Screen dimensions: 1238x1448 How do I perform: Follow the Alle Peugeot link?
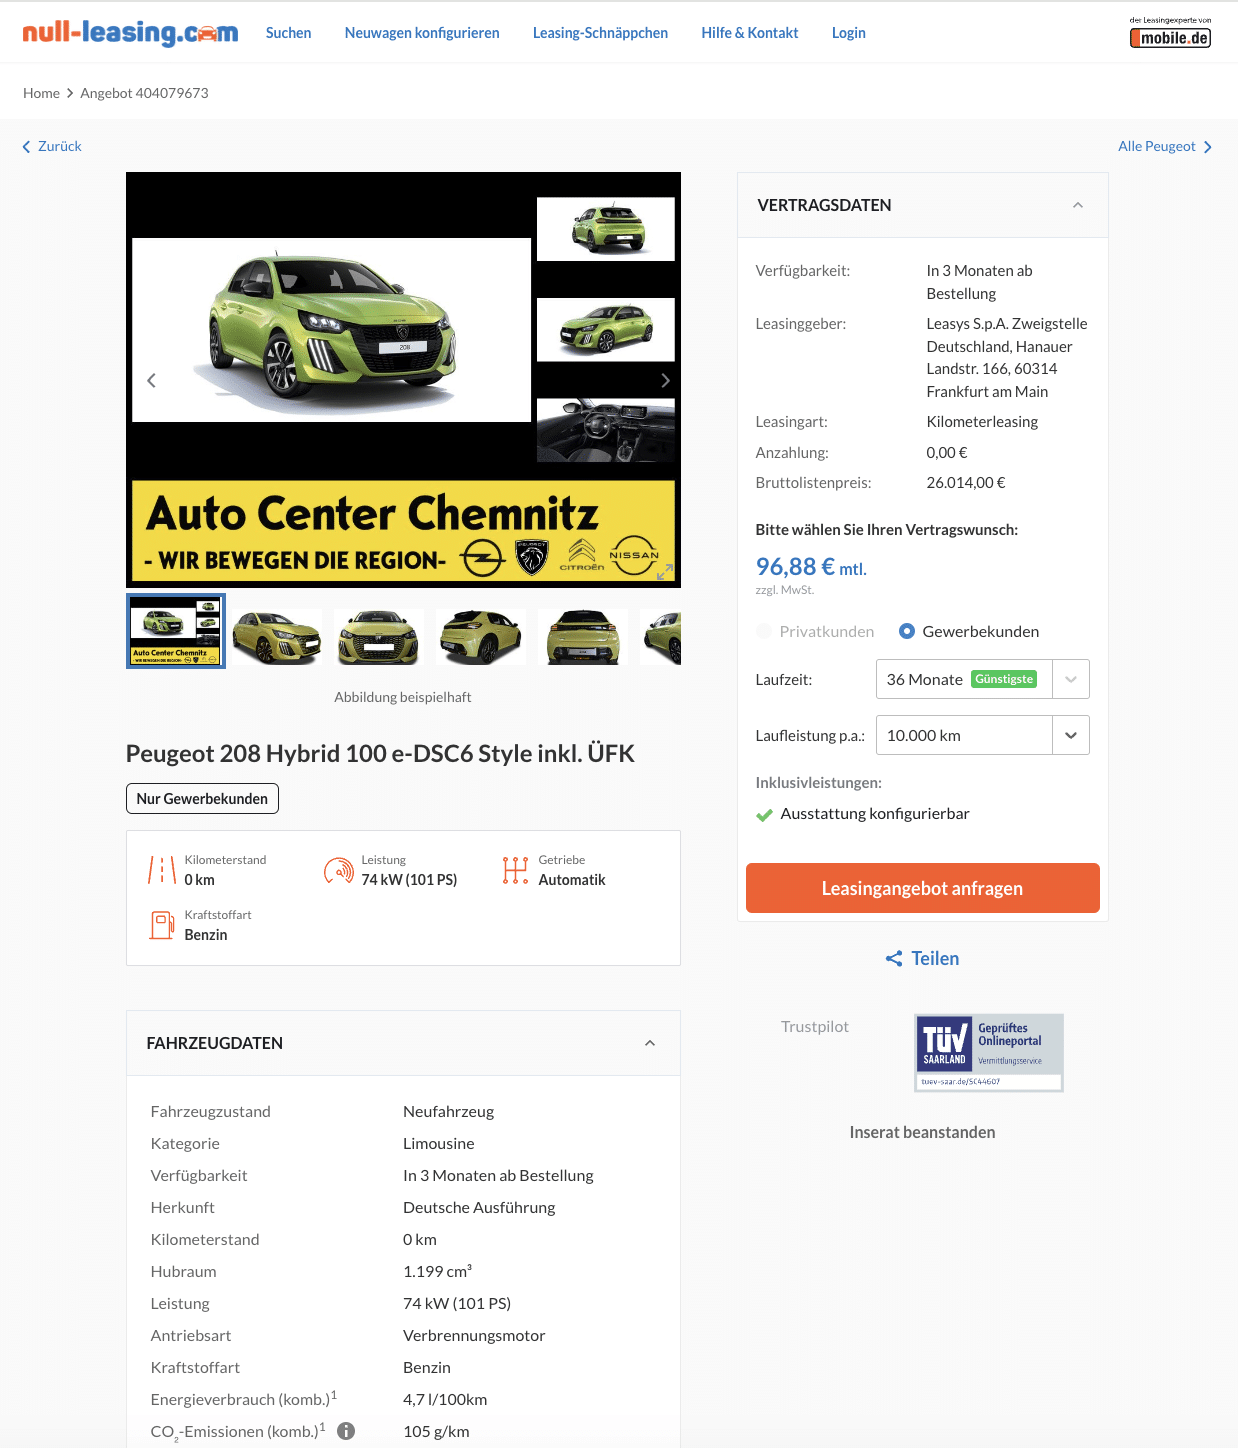(x=1165, y=146)
